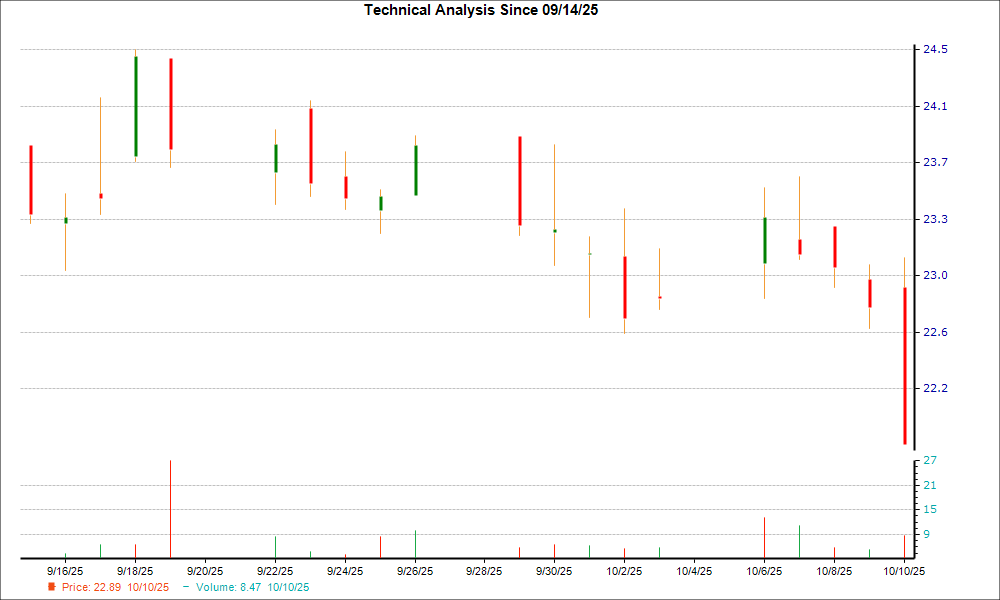Click the Volume: 8.47 legend text
The image size is (1000, 600).
click(x=252, y=587)
